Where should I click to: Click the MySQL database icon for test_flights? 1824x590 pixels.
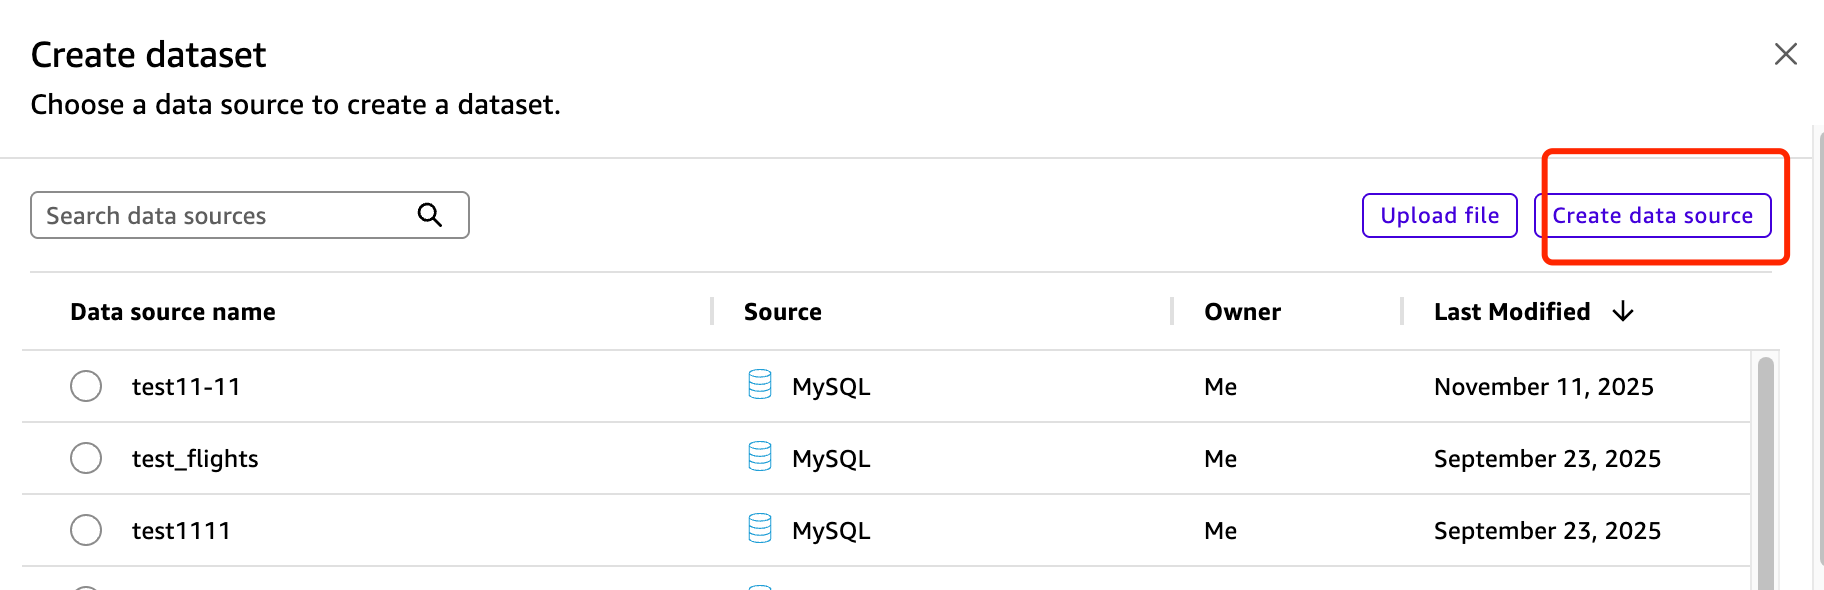[x=760, y=457]
